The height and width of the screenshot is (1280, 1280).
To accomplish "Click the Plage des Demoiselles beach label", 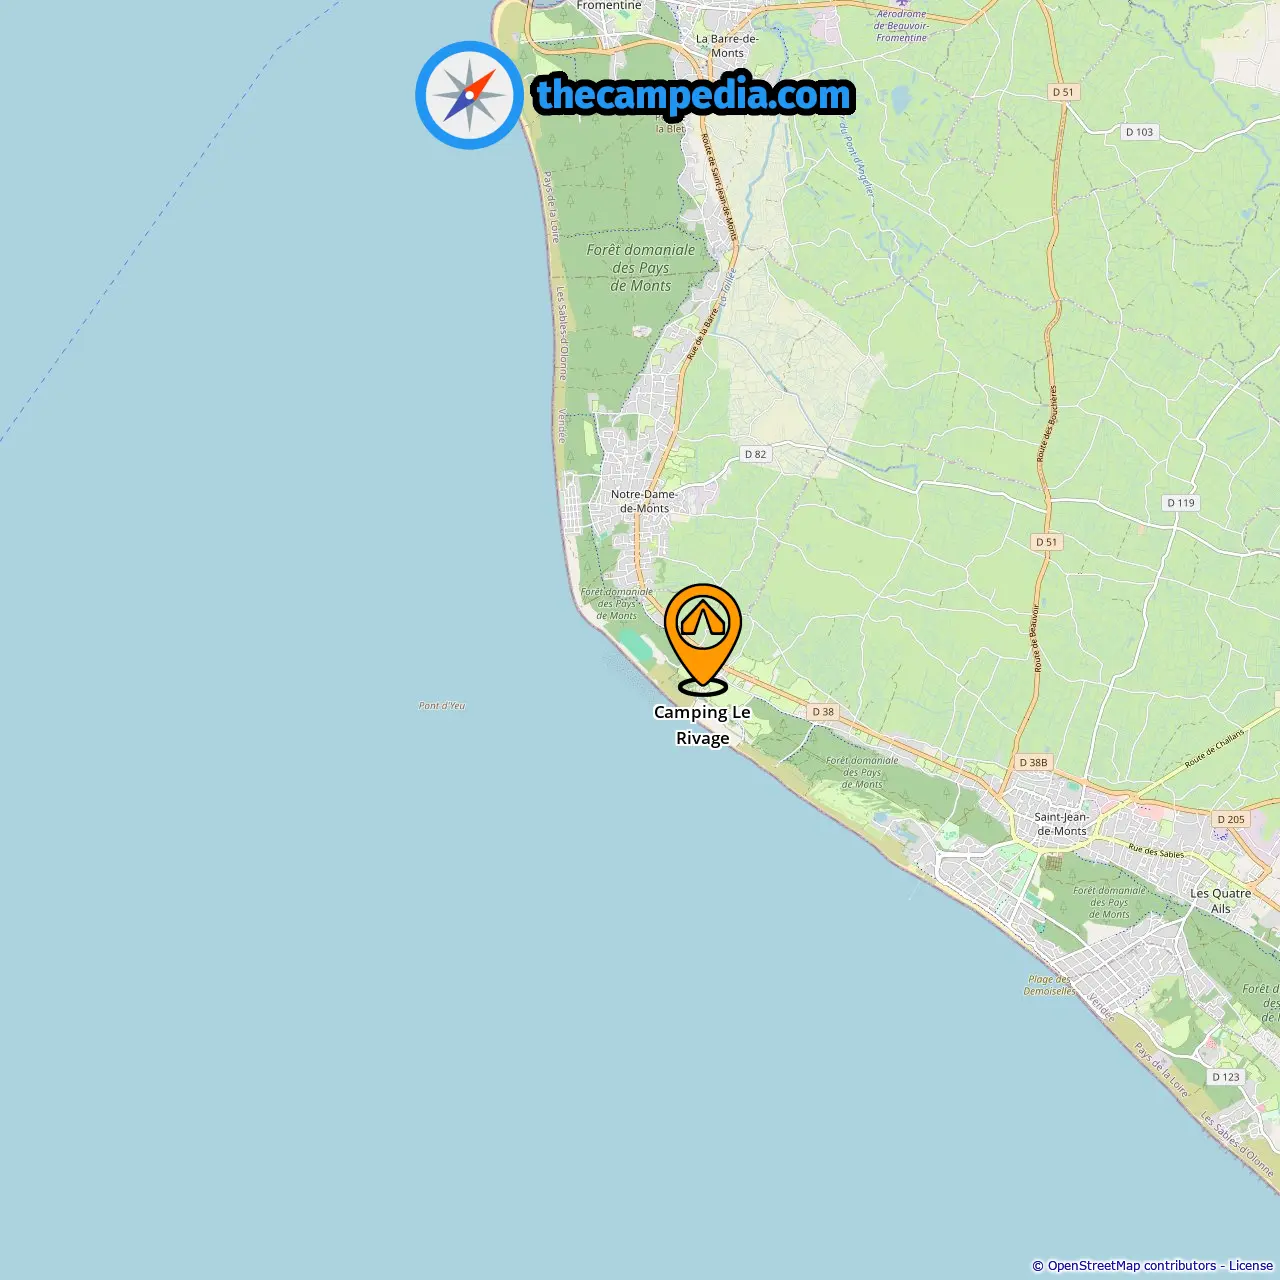I will [x=1049, y=985].
